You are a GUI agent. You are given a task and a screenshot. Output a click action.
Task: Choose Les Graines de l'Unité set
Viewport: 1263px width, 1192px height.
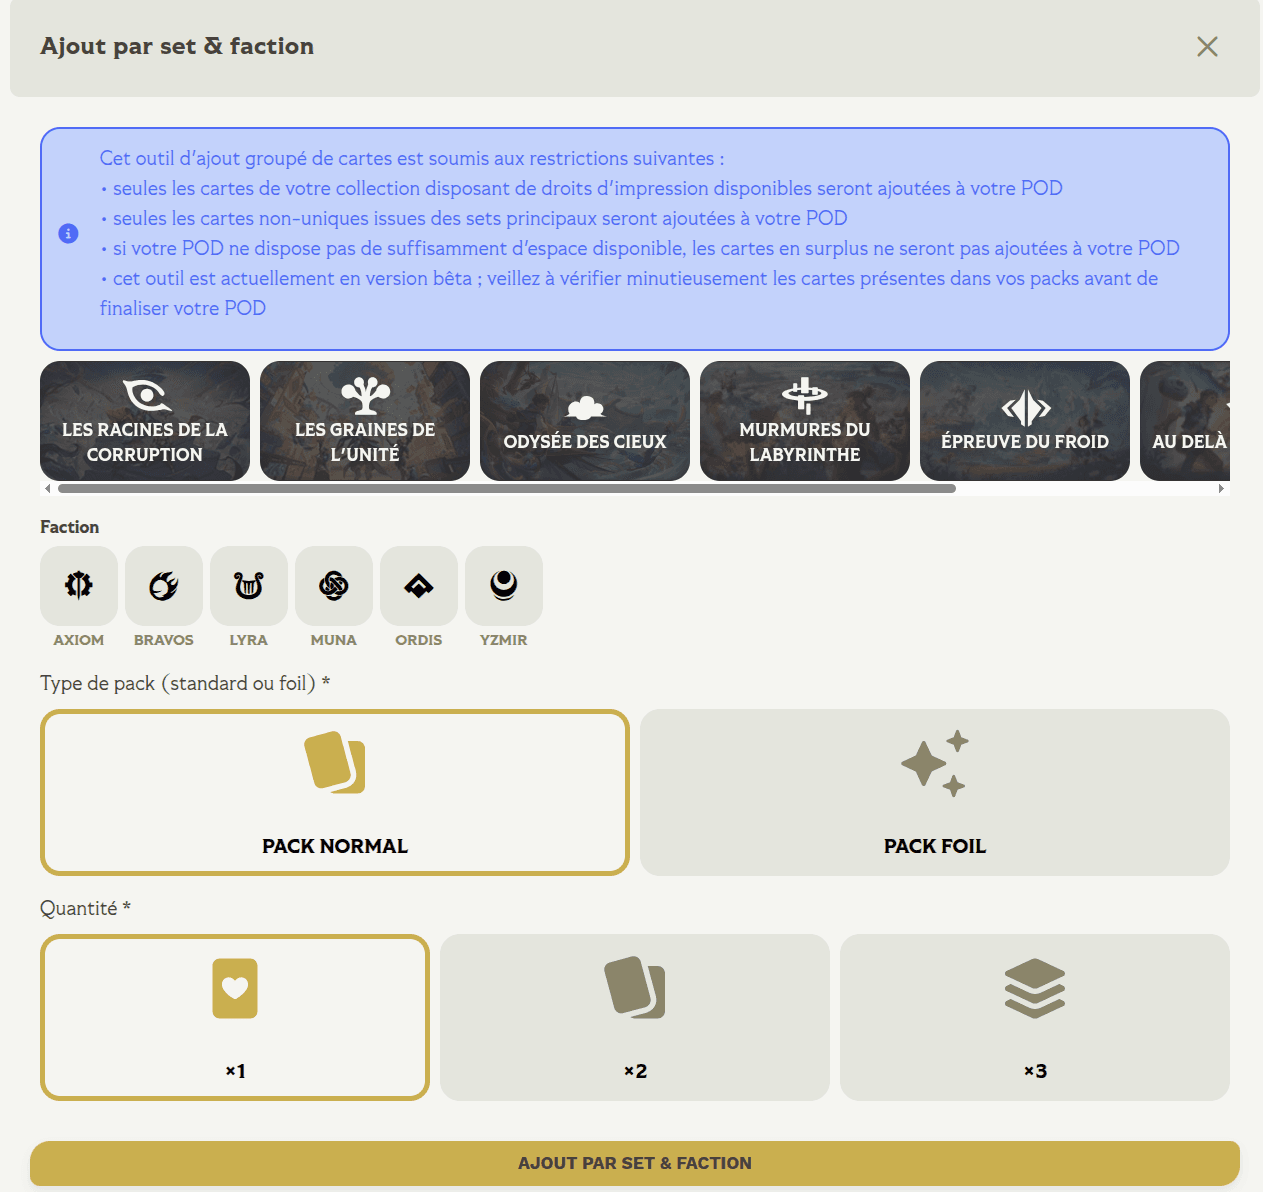[365, 421]
